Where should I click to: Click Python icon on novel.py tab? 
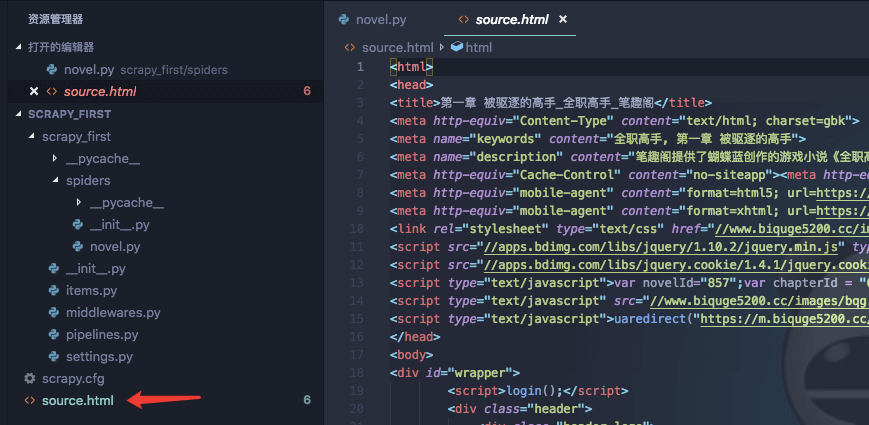[x=344, y=19]
